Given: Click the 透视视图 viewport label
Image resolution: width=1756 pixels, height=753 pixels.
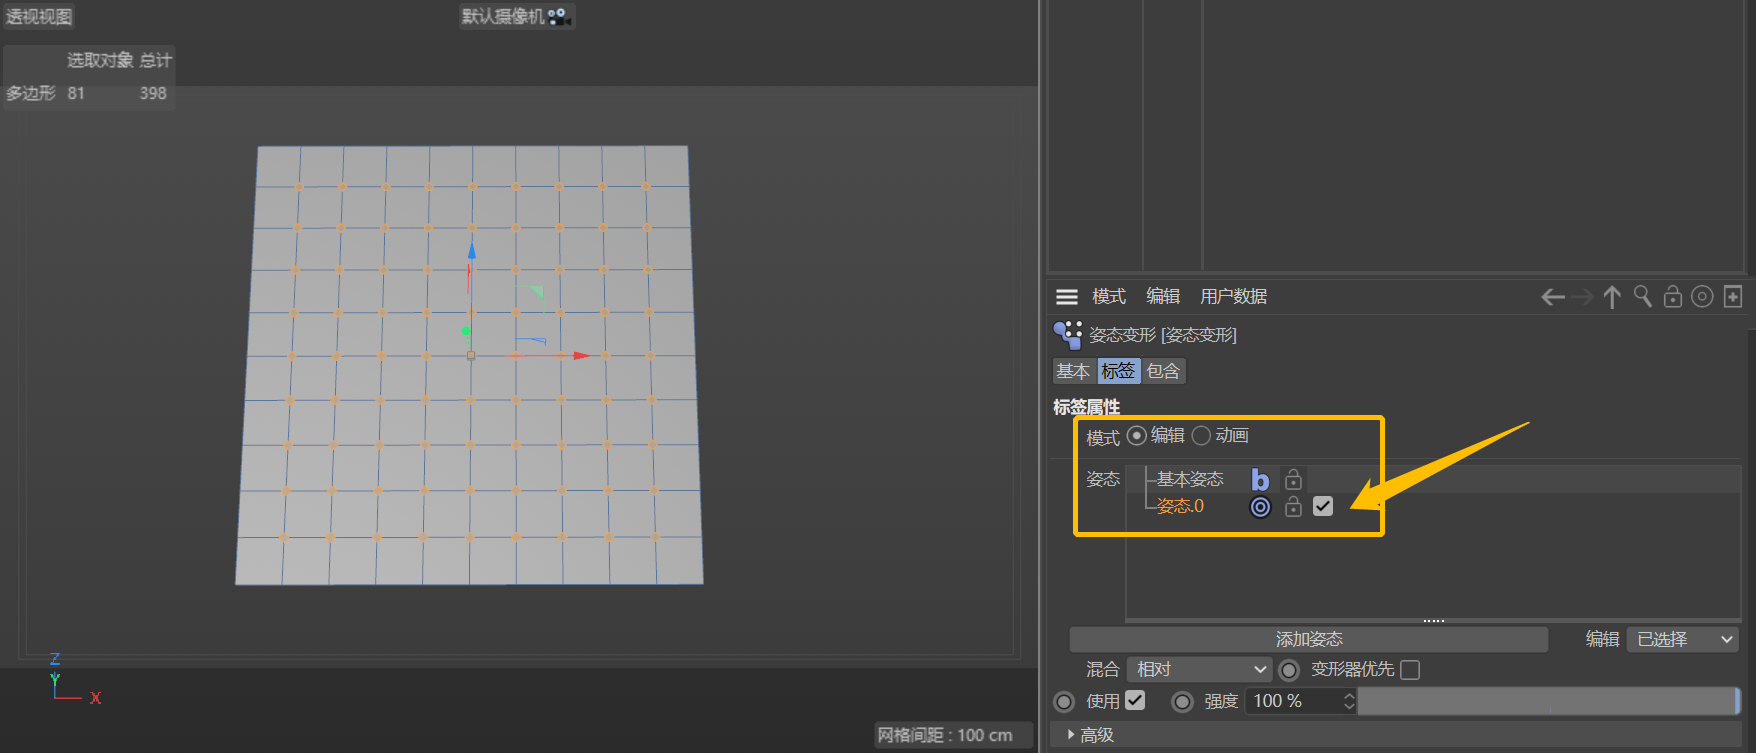Looking at the screenshot, I should pyautogui.click(x=39, y=17).
